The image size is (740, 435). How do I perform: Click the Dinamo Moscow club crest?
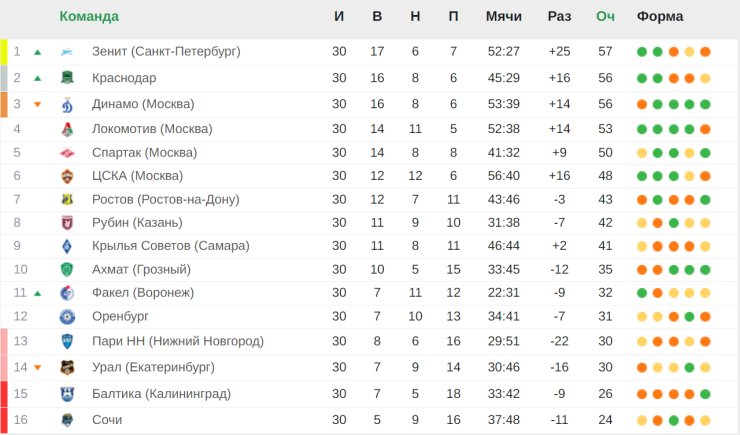[x=67, y=104]
